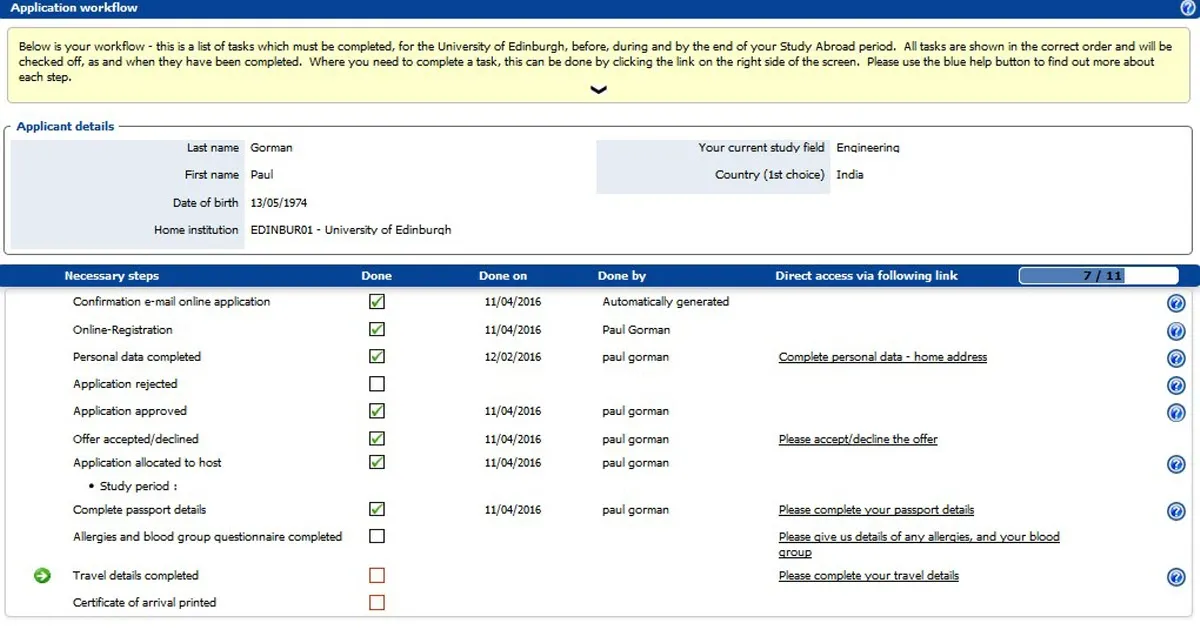Check the Application rejected checkbox

tap(375, 383)
